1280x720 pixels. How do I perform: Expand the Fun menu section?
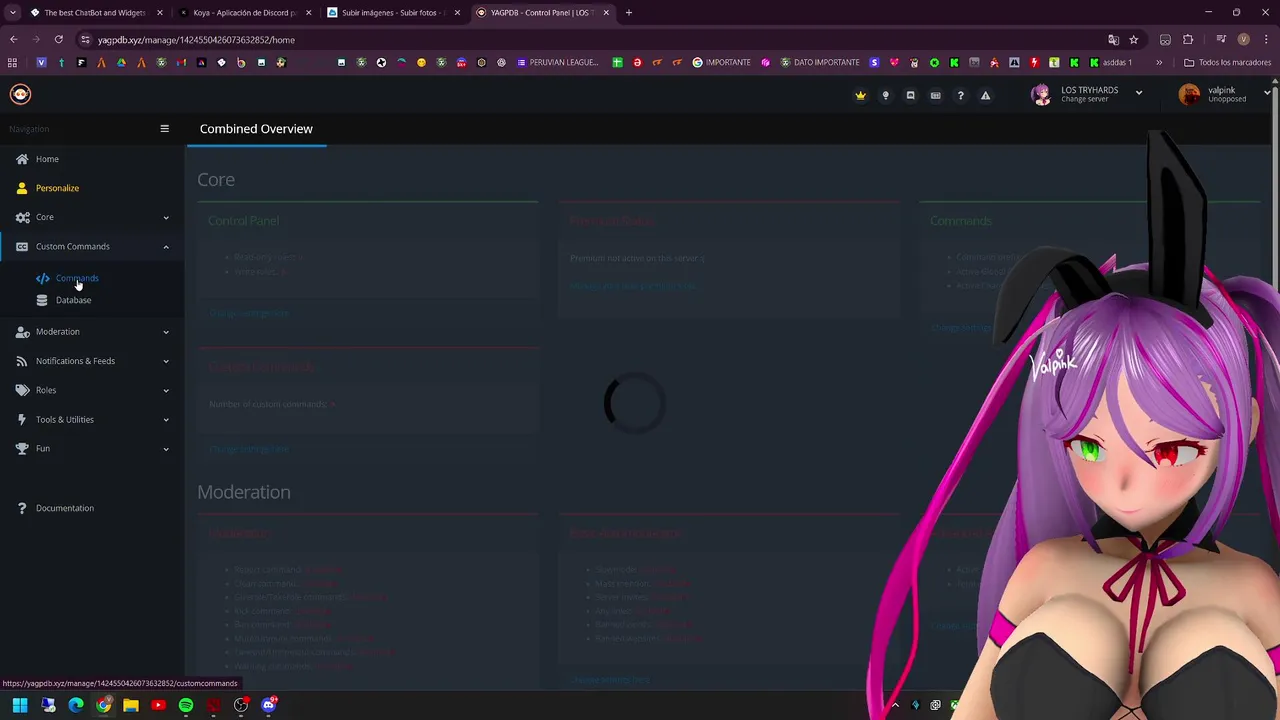point(92,448)
